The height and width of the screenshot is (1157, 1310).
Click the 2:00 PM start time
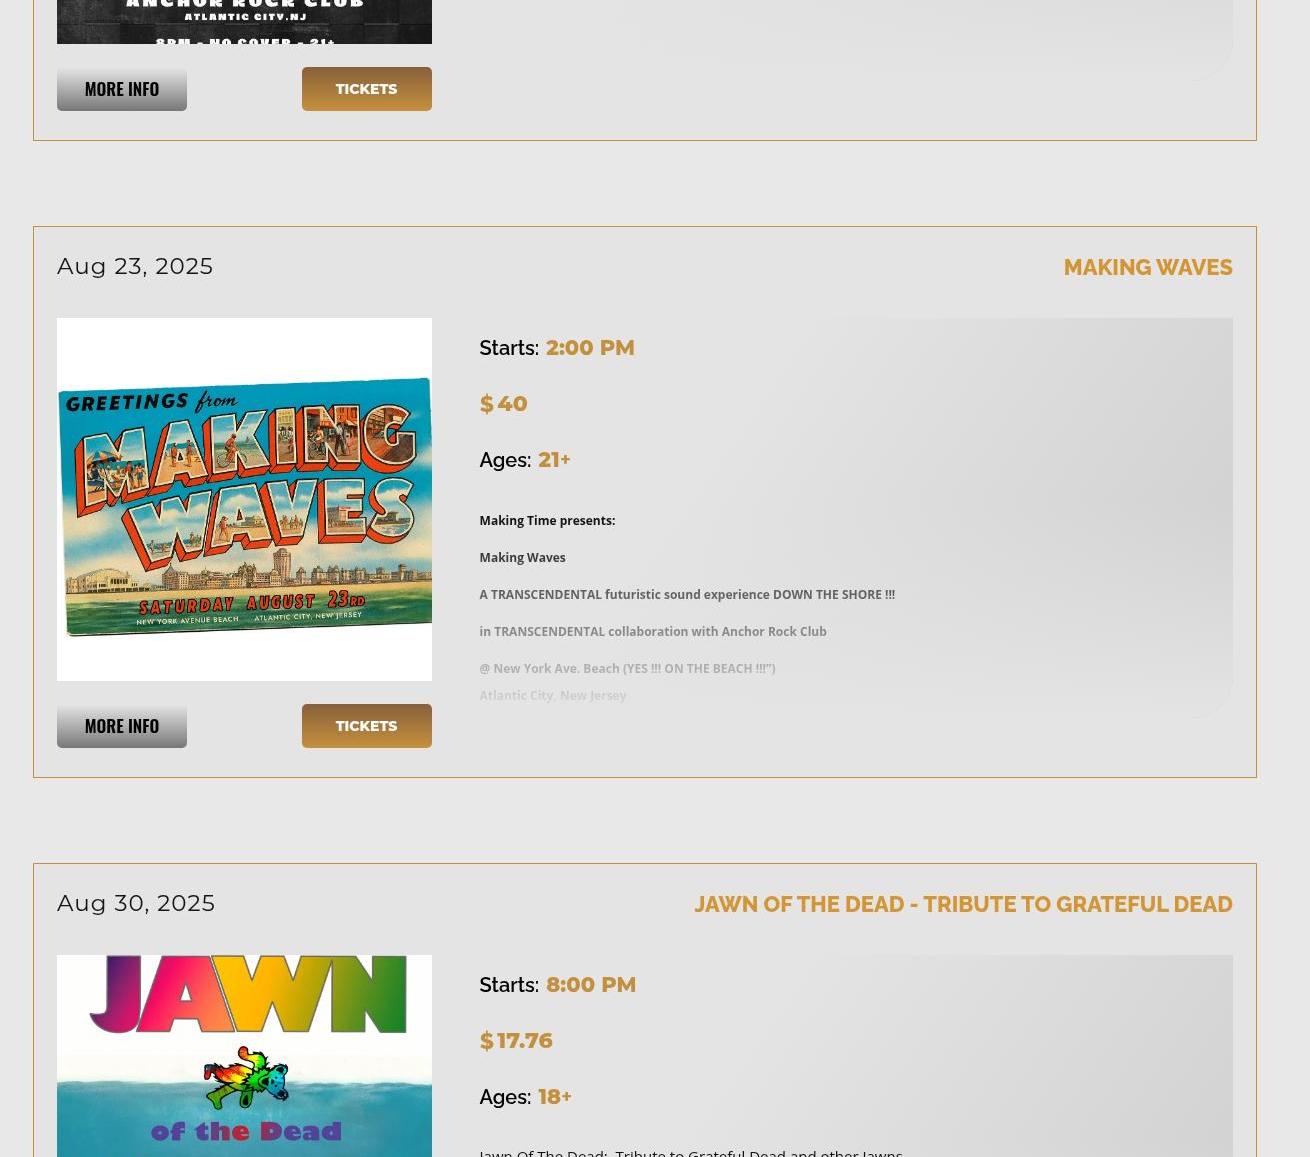[x=590, y=347]
